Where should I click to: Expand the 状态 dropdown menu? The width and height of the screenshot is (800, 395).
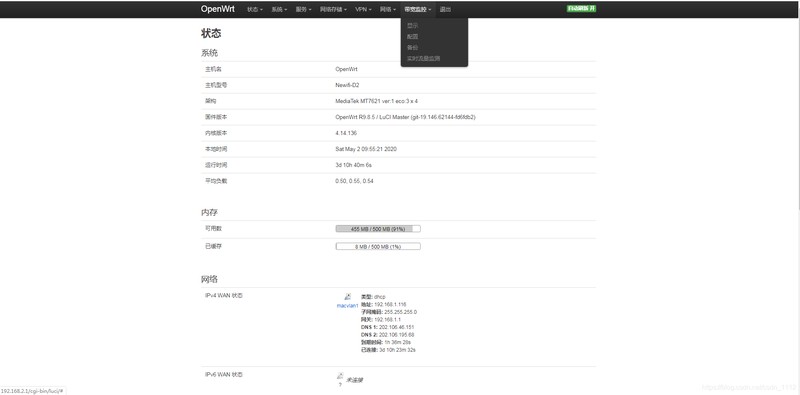[x=255, y=9]
